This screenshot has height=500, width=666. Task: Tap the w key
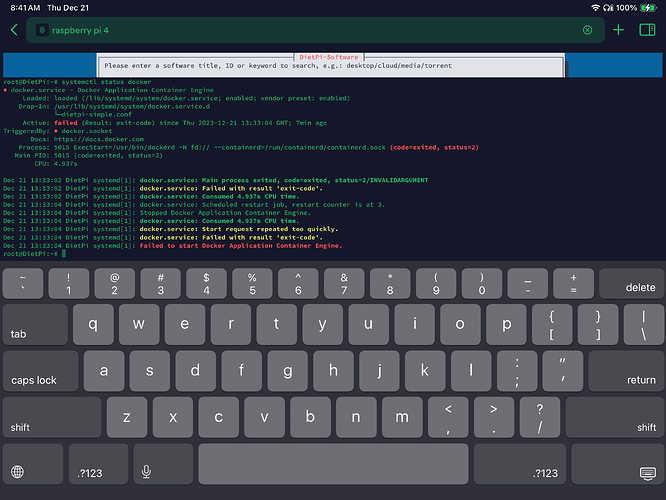tap(139, 325)
